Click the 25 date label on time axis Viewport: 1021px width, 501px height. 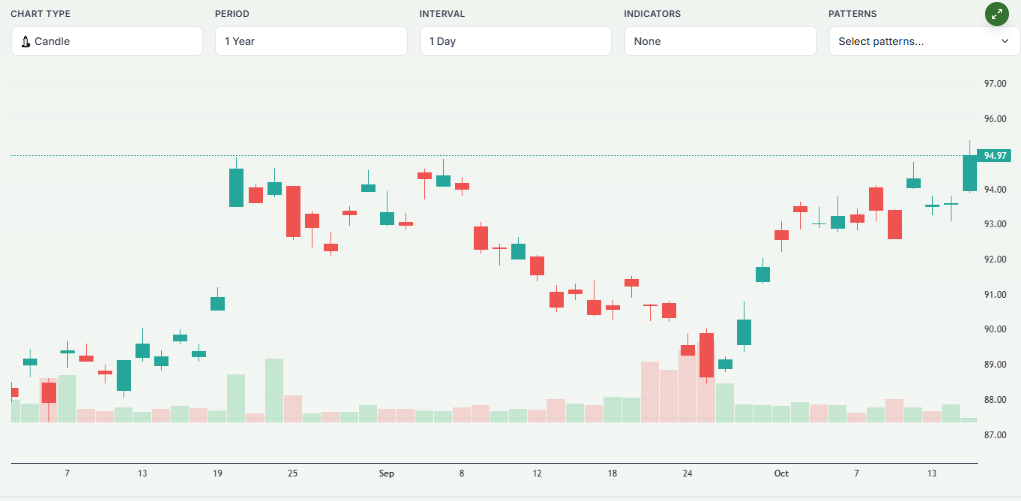click(293, 473)
